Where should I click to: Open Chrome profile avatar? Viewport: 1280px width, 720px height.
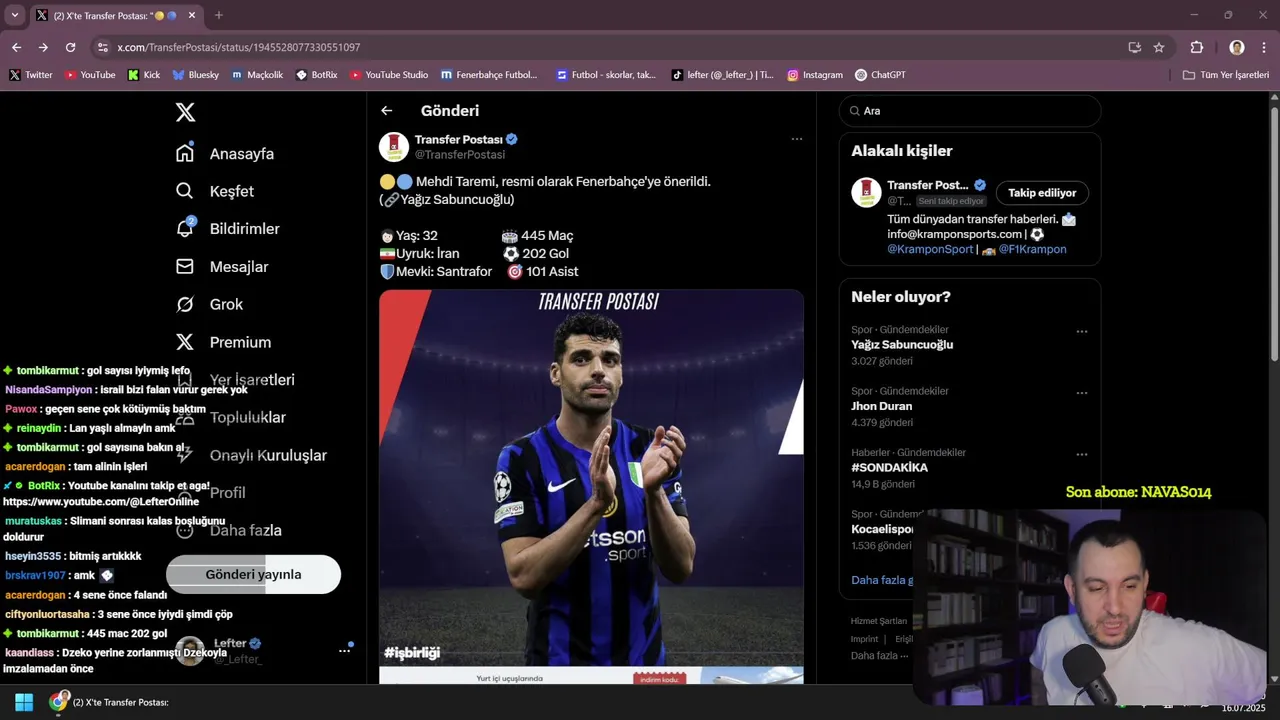click(x=1237, y=47)
